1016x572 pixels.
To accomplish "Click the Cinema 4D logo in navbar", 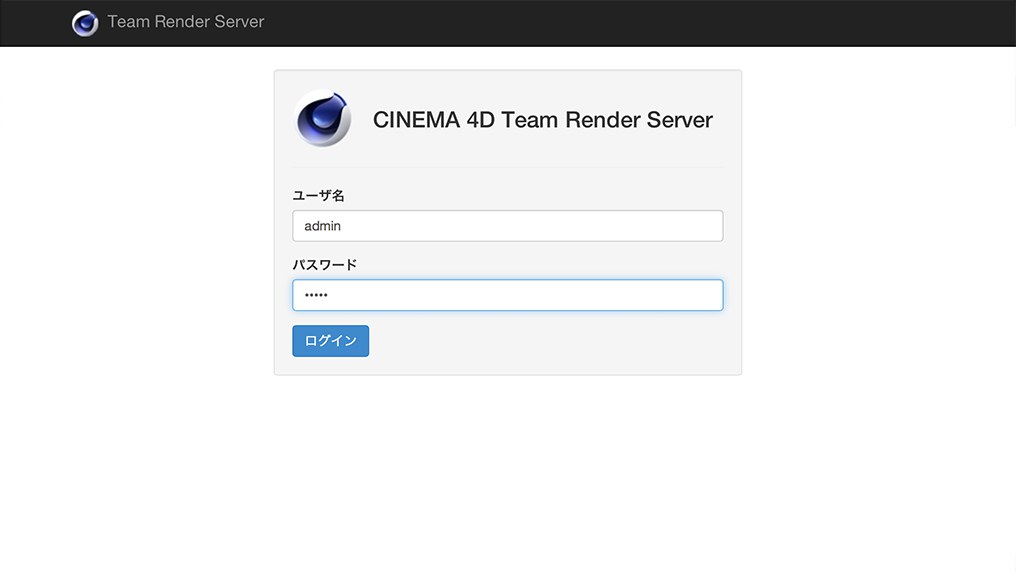I will point(85,23).
